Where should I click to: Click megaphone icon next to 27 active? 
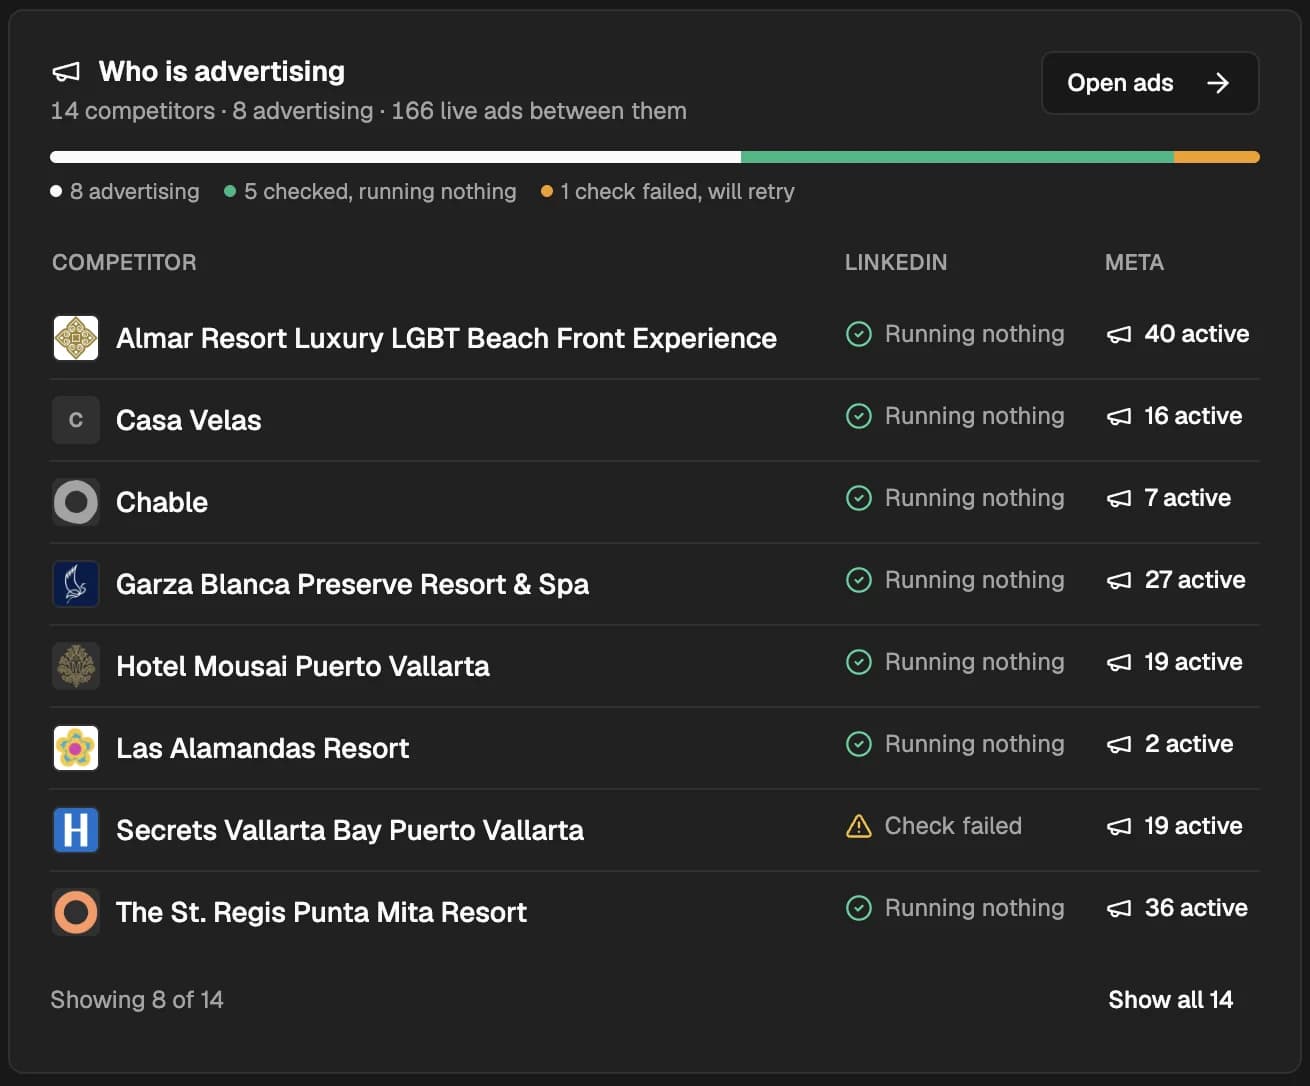click(x=1119, y=580)
